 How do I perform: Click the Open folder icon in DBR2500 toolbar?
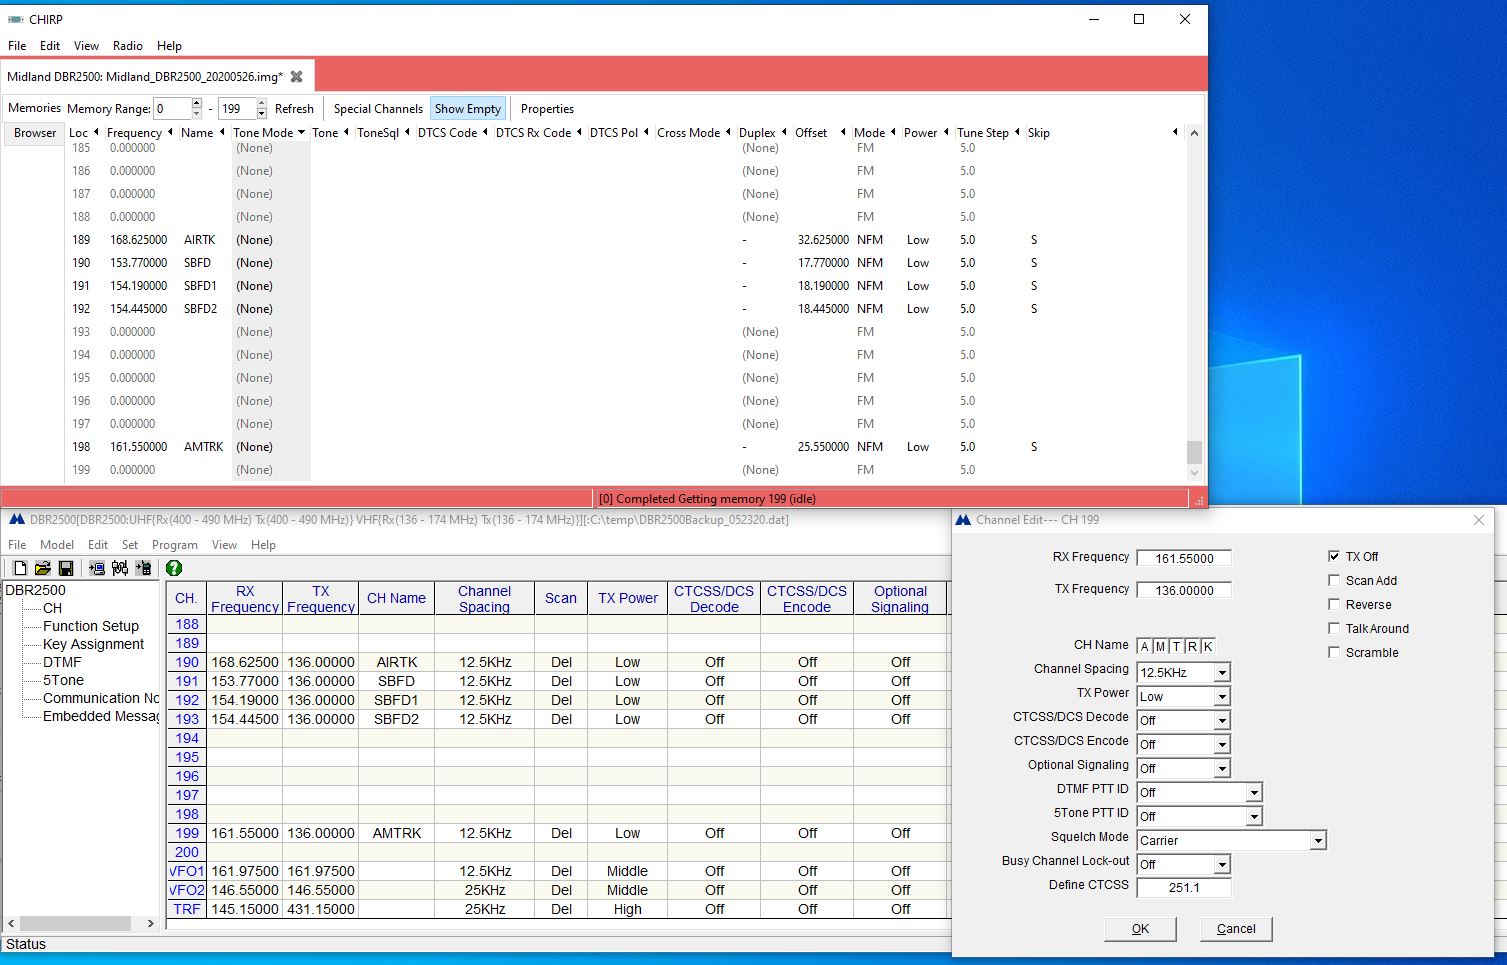[x=42, y=568]
